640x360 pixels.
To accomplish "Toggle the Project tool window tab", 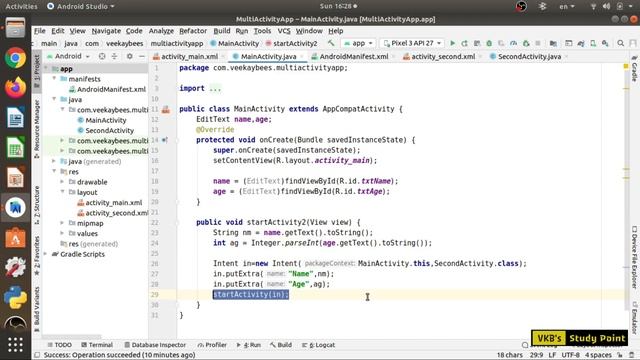I will tap(37, 72).
